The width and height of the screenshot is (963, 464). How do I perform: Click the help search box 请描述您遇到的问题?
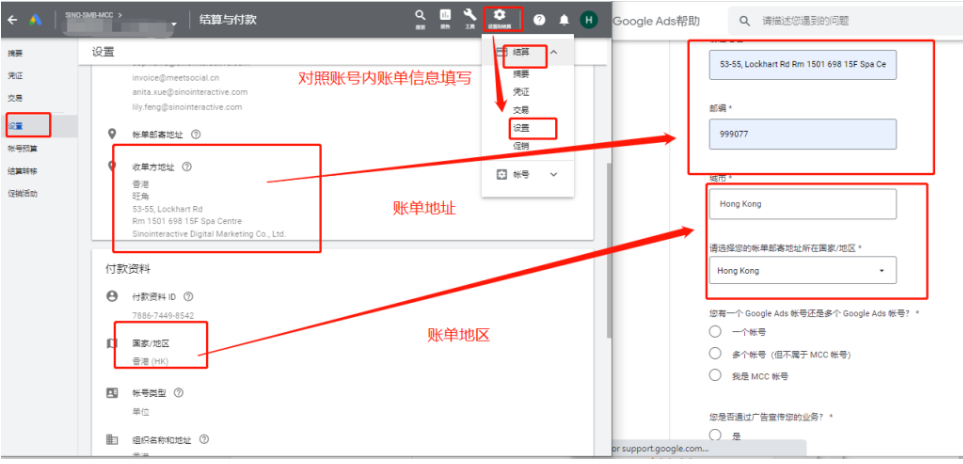click(845, 21)
